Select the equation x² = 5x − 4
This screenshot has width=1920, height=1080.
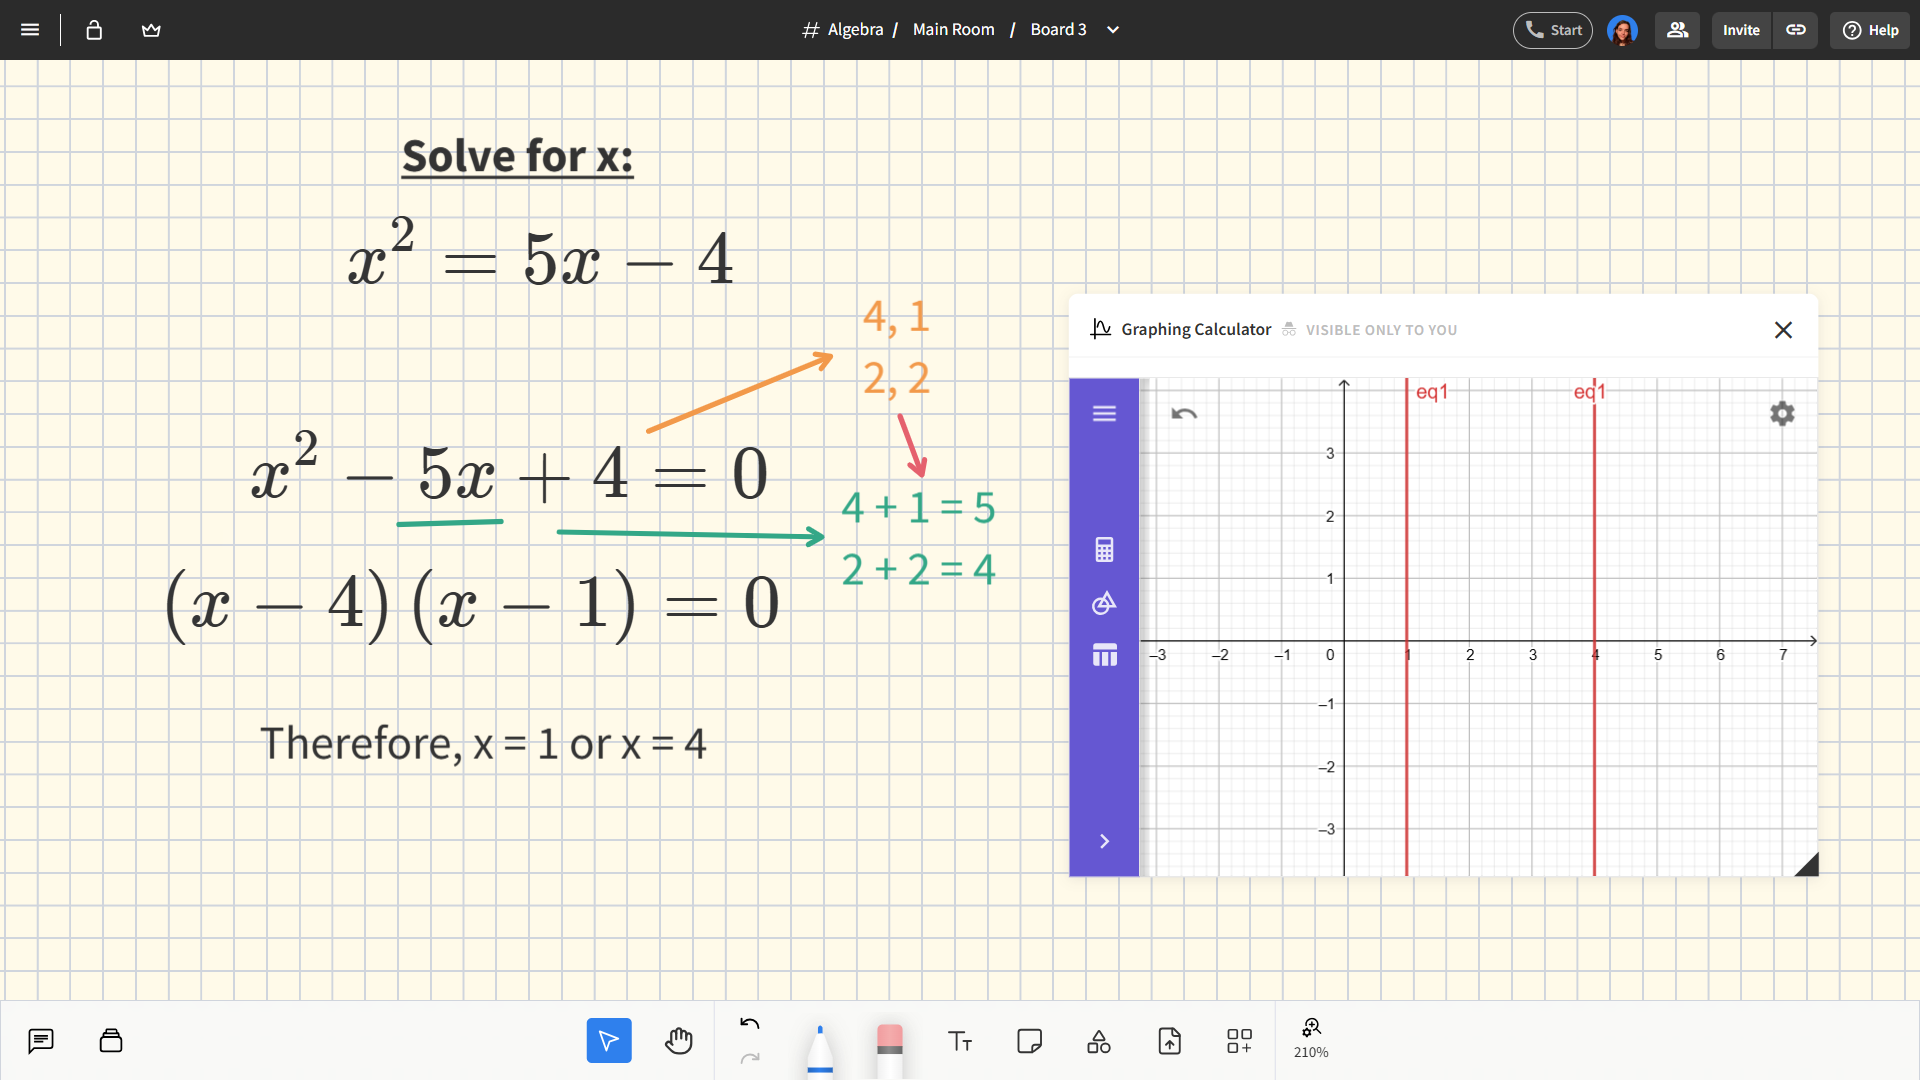[x=541, y=253]
